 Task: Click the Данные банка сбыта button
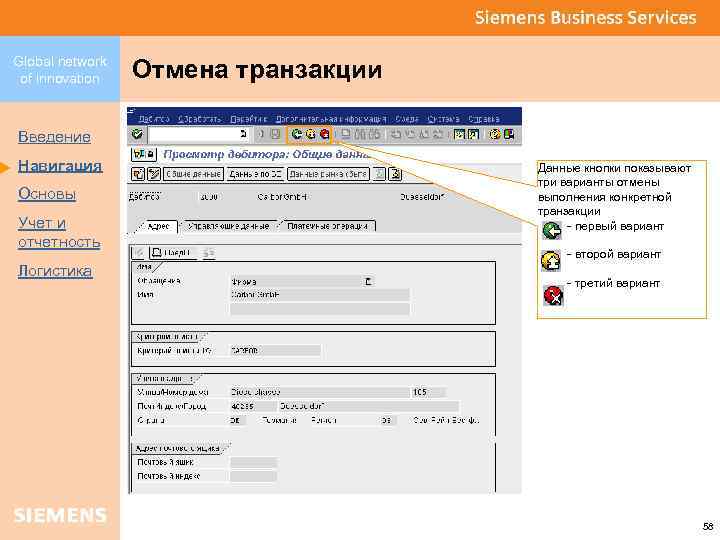pyautogui.click(x=328, y=174)
